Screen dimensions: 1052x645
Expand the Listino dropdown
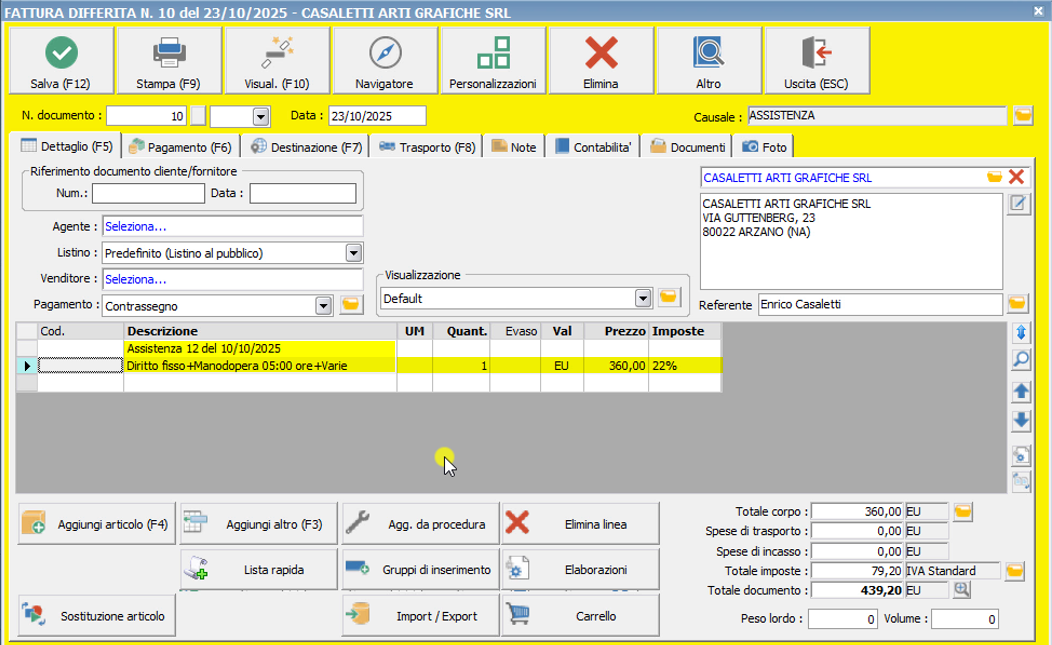(x=353, y=253)
